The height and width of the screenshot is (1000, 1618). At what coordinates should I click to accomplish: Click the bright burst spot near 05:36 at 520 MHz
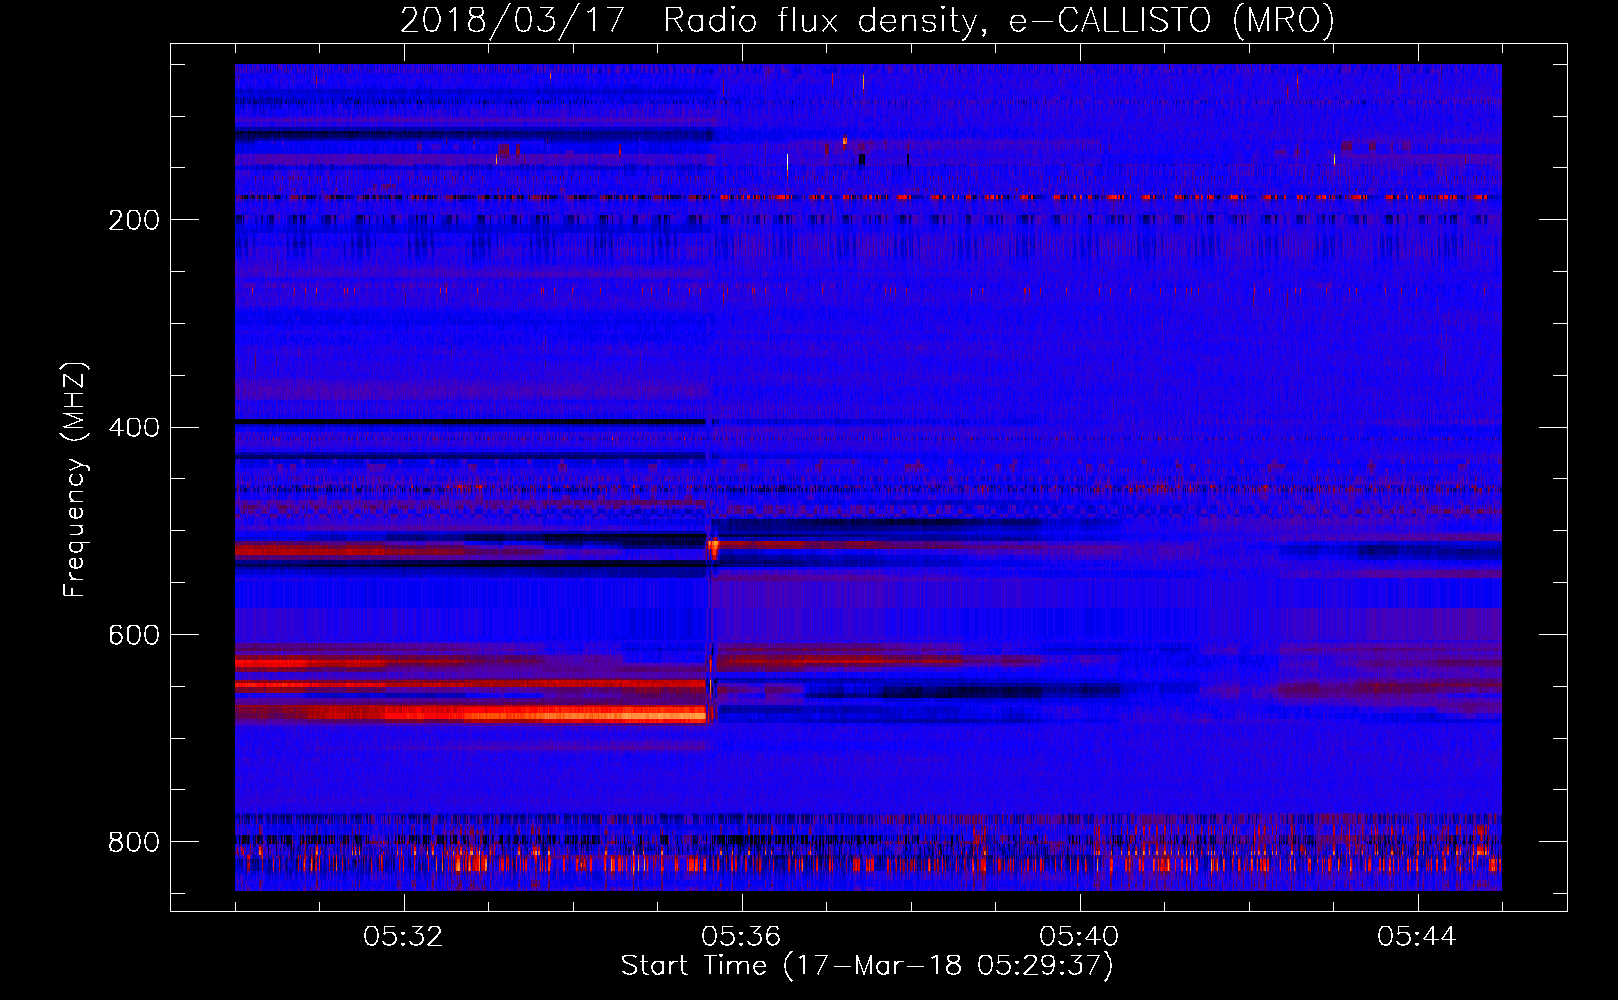(713, 547)
